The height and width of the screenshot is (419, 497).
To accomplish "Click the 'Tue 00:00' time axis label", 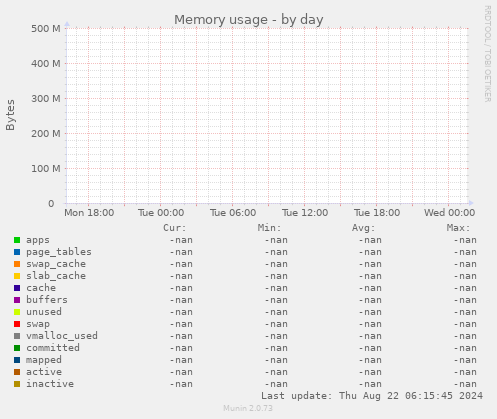I will (x=161, y=213).
